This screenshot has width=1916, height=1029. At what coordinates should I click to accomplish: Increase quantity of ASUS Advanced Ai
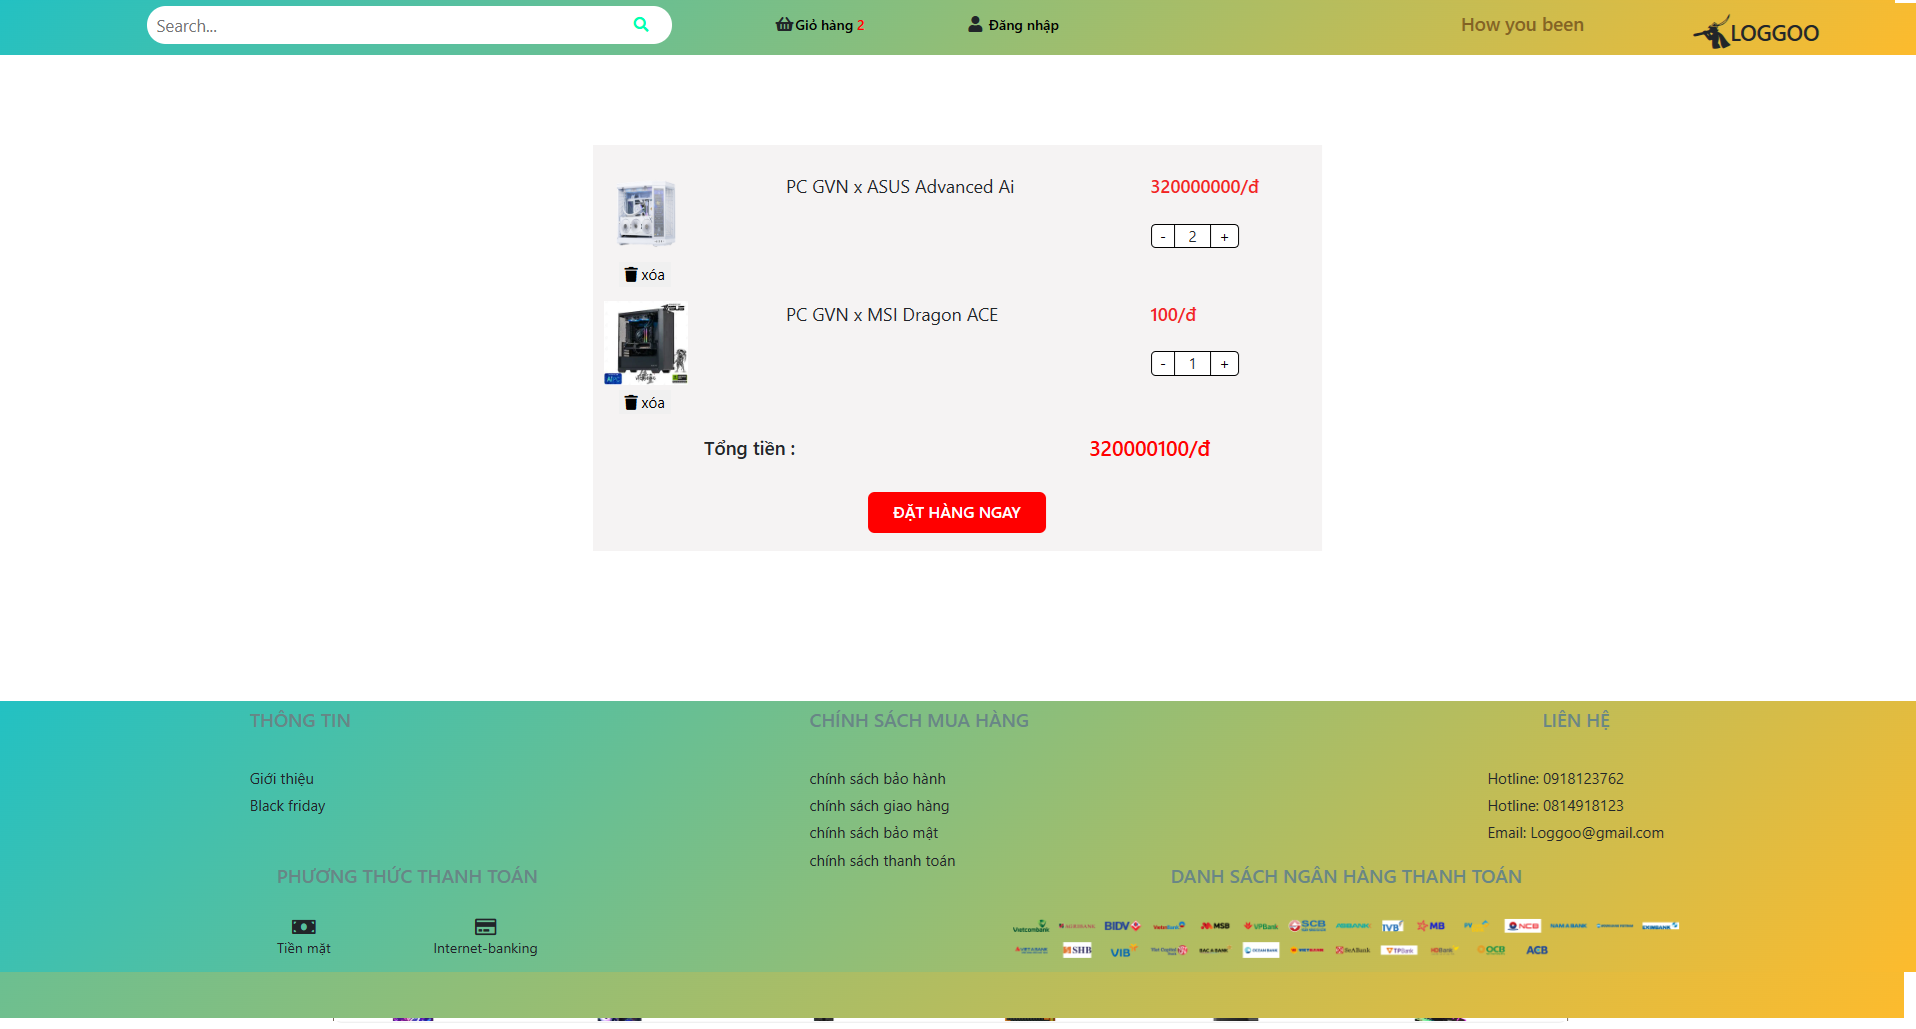(x=1224, y=237)
